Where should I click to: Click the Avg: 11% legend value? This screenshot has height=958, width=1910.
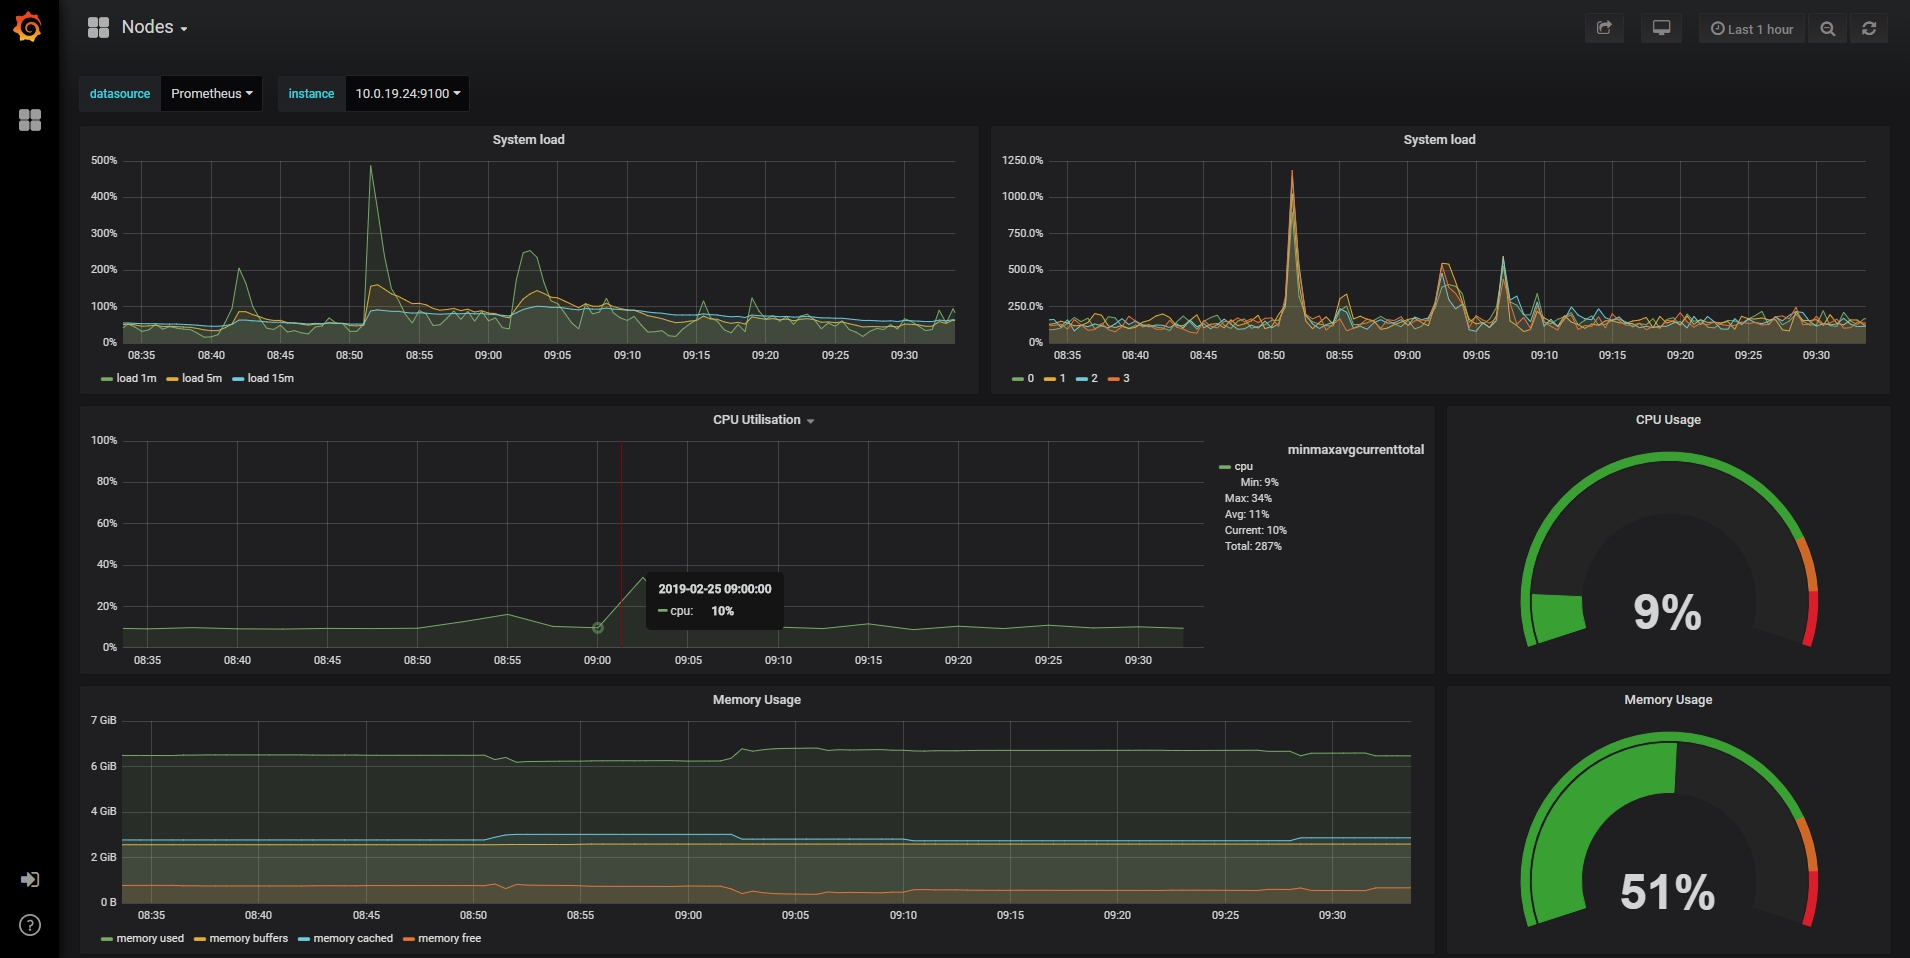click(x=1246, y=514)
